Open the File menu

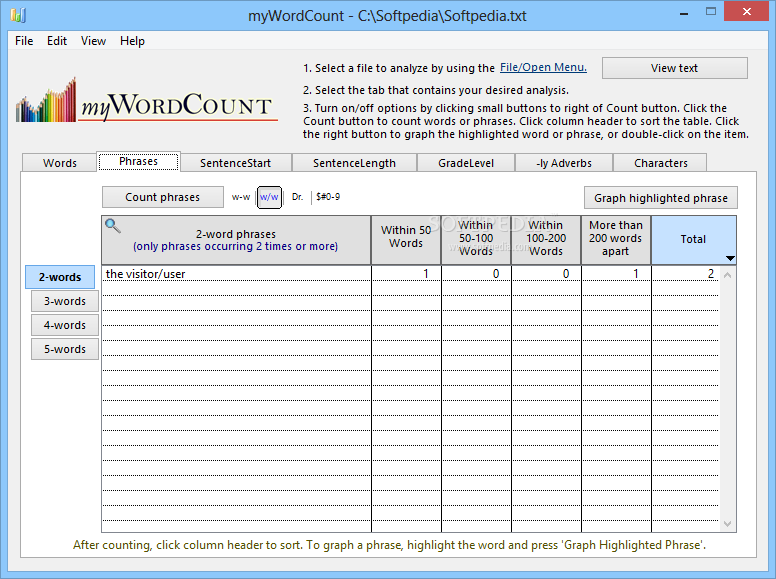click(24, 41)
